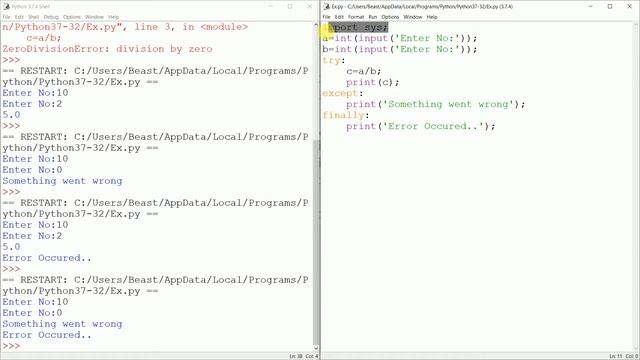Click the shell vertical scrollbar thumb
The height and width of the screenshot is (360, 640).
[x=316, y=243]
